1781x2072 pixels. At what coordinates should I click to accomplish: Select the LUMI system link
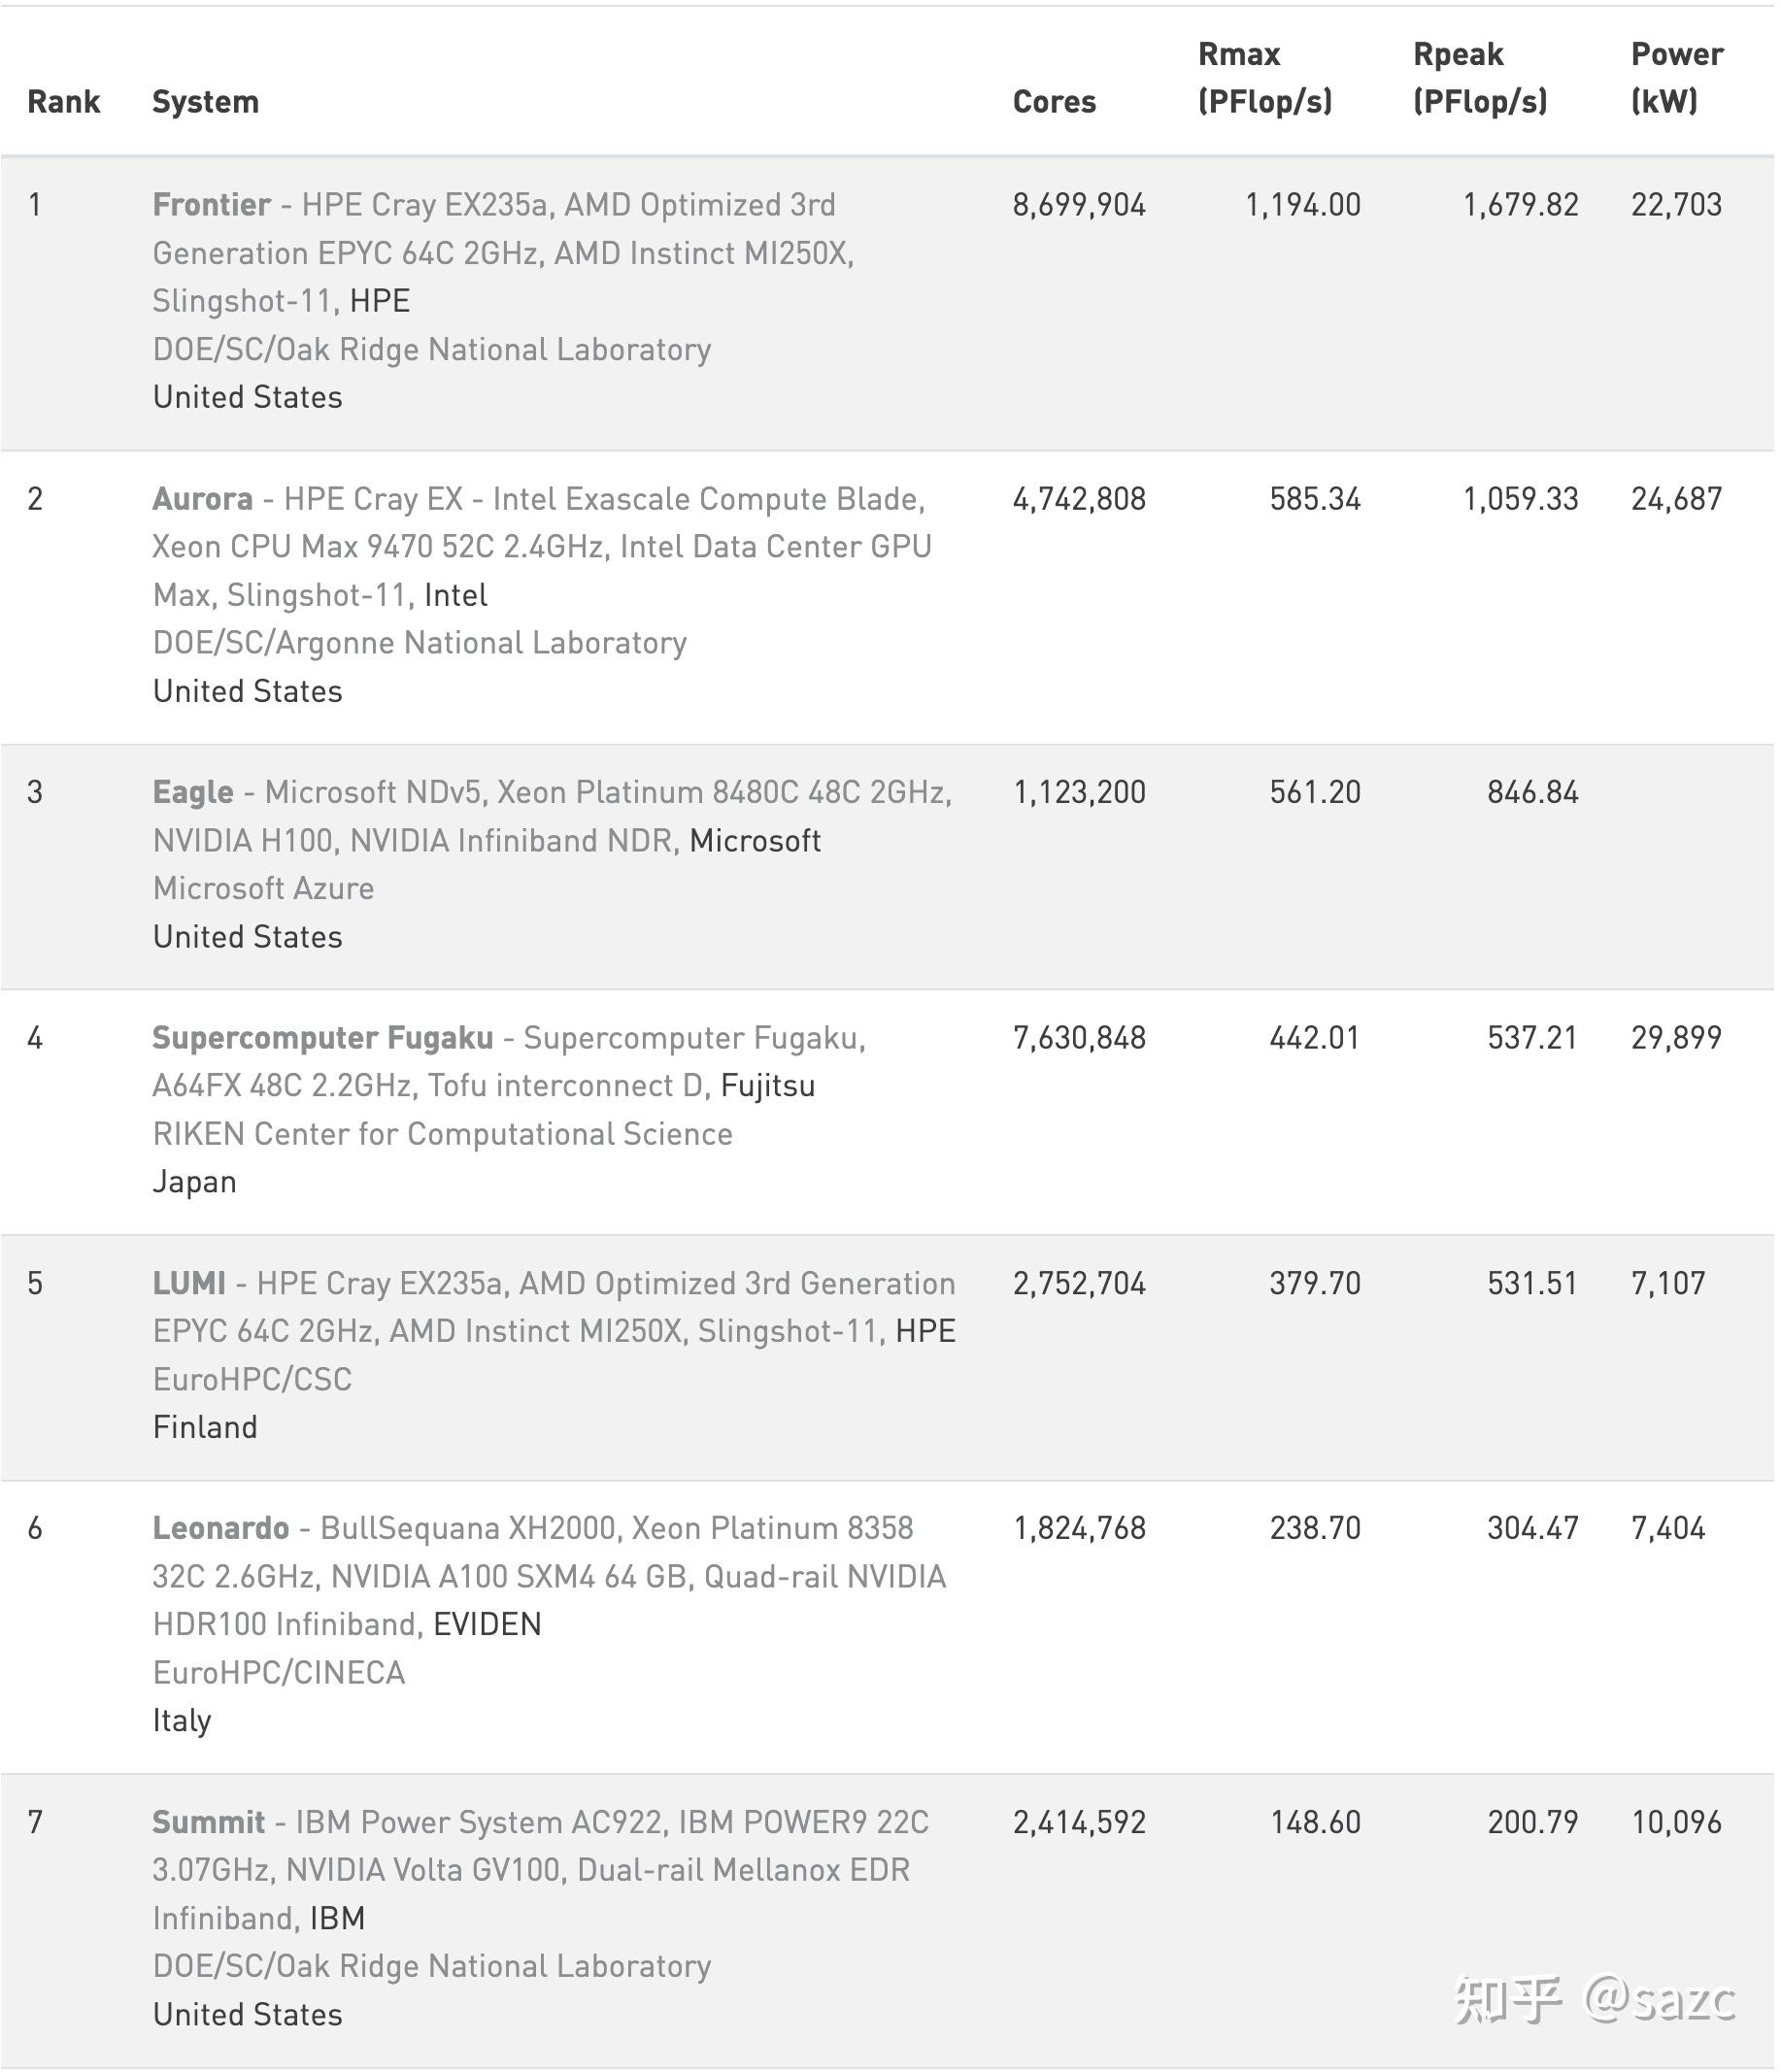click(189, 1283)
